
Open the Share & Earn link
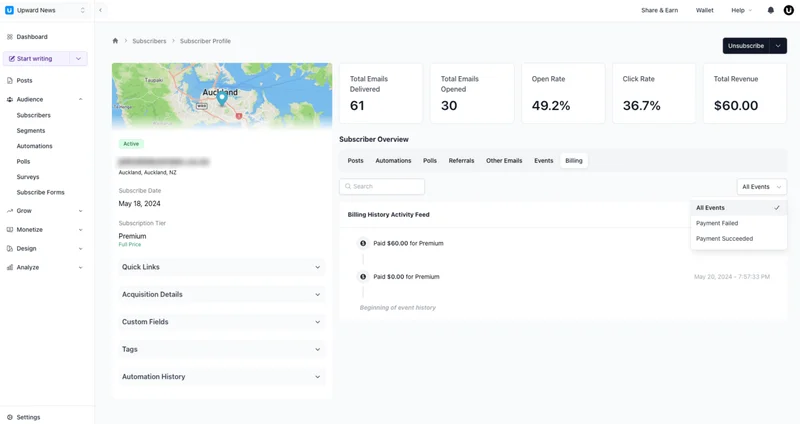click(659, 10)
